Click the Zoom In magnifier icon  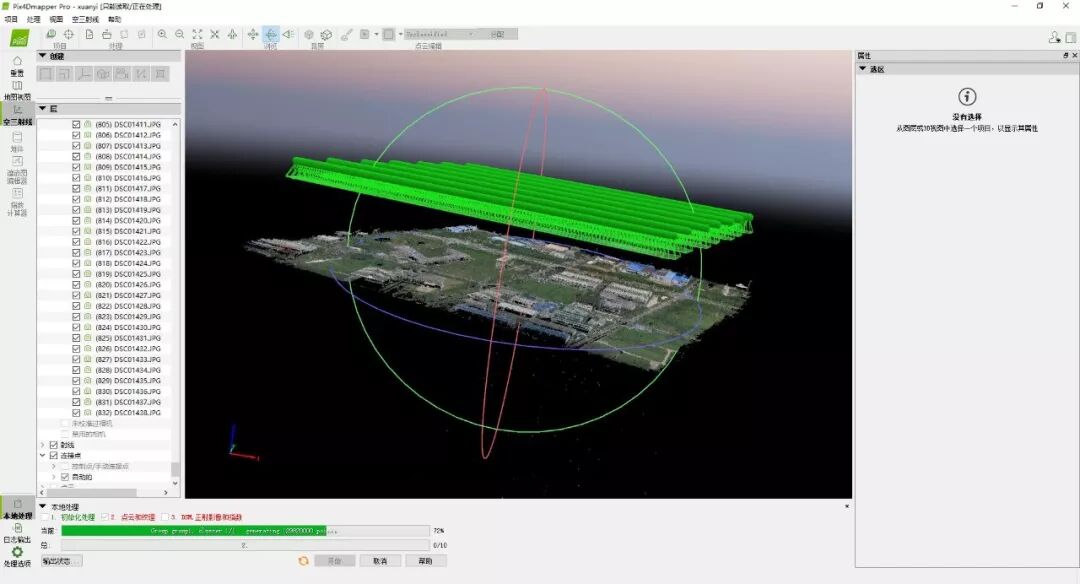click(162, 34)
